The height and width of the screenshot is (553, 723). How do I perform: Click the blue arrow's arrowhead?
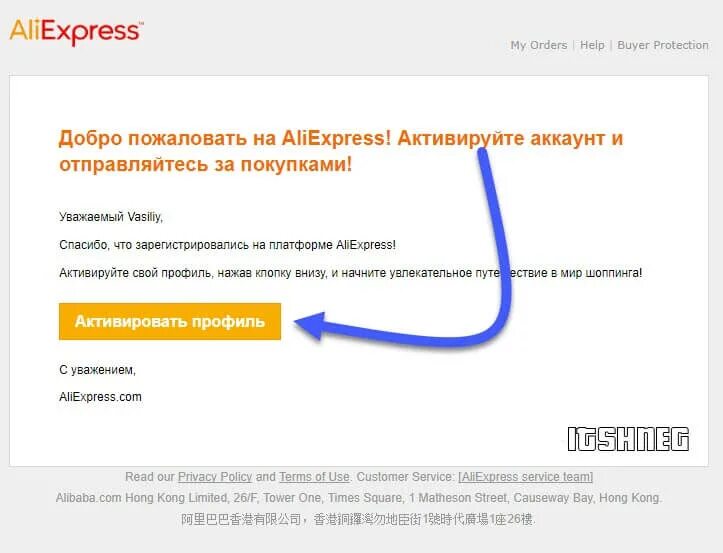point(310,325)
